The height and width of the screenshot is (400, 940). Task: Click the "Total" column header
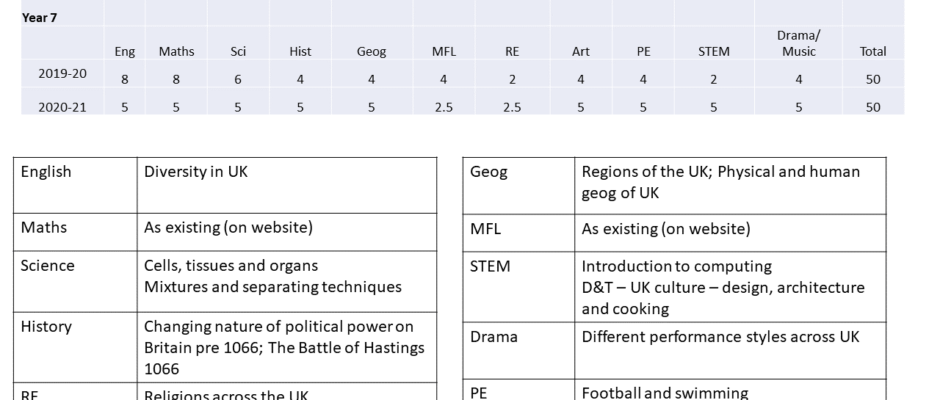point(872,51)
